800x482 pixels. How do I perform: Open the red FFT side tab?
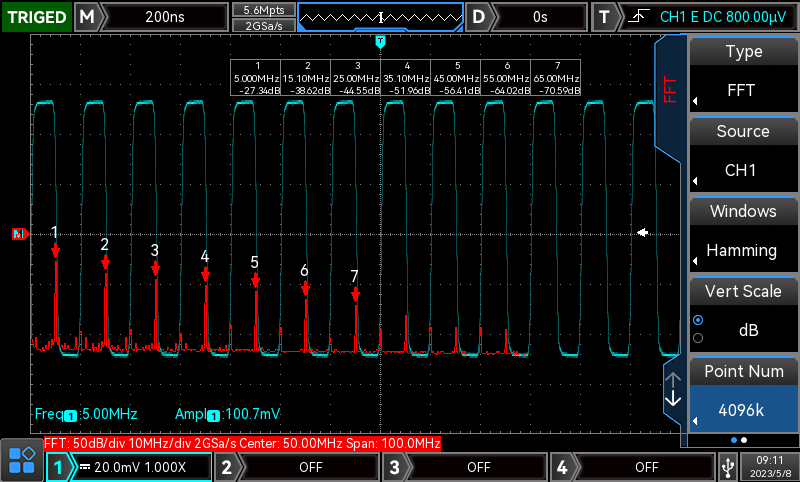(x=671, y=88)
